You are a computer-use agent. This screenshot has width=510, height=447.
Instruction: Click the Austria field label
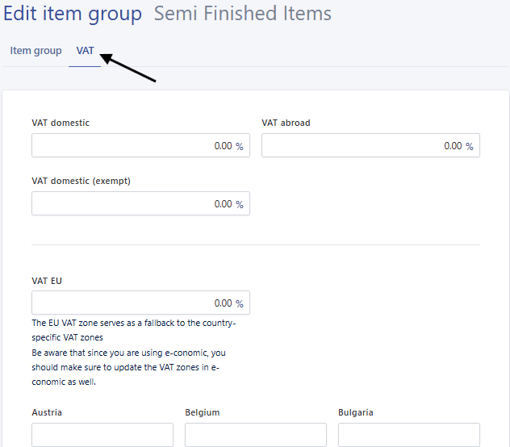pos(47,412)
